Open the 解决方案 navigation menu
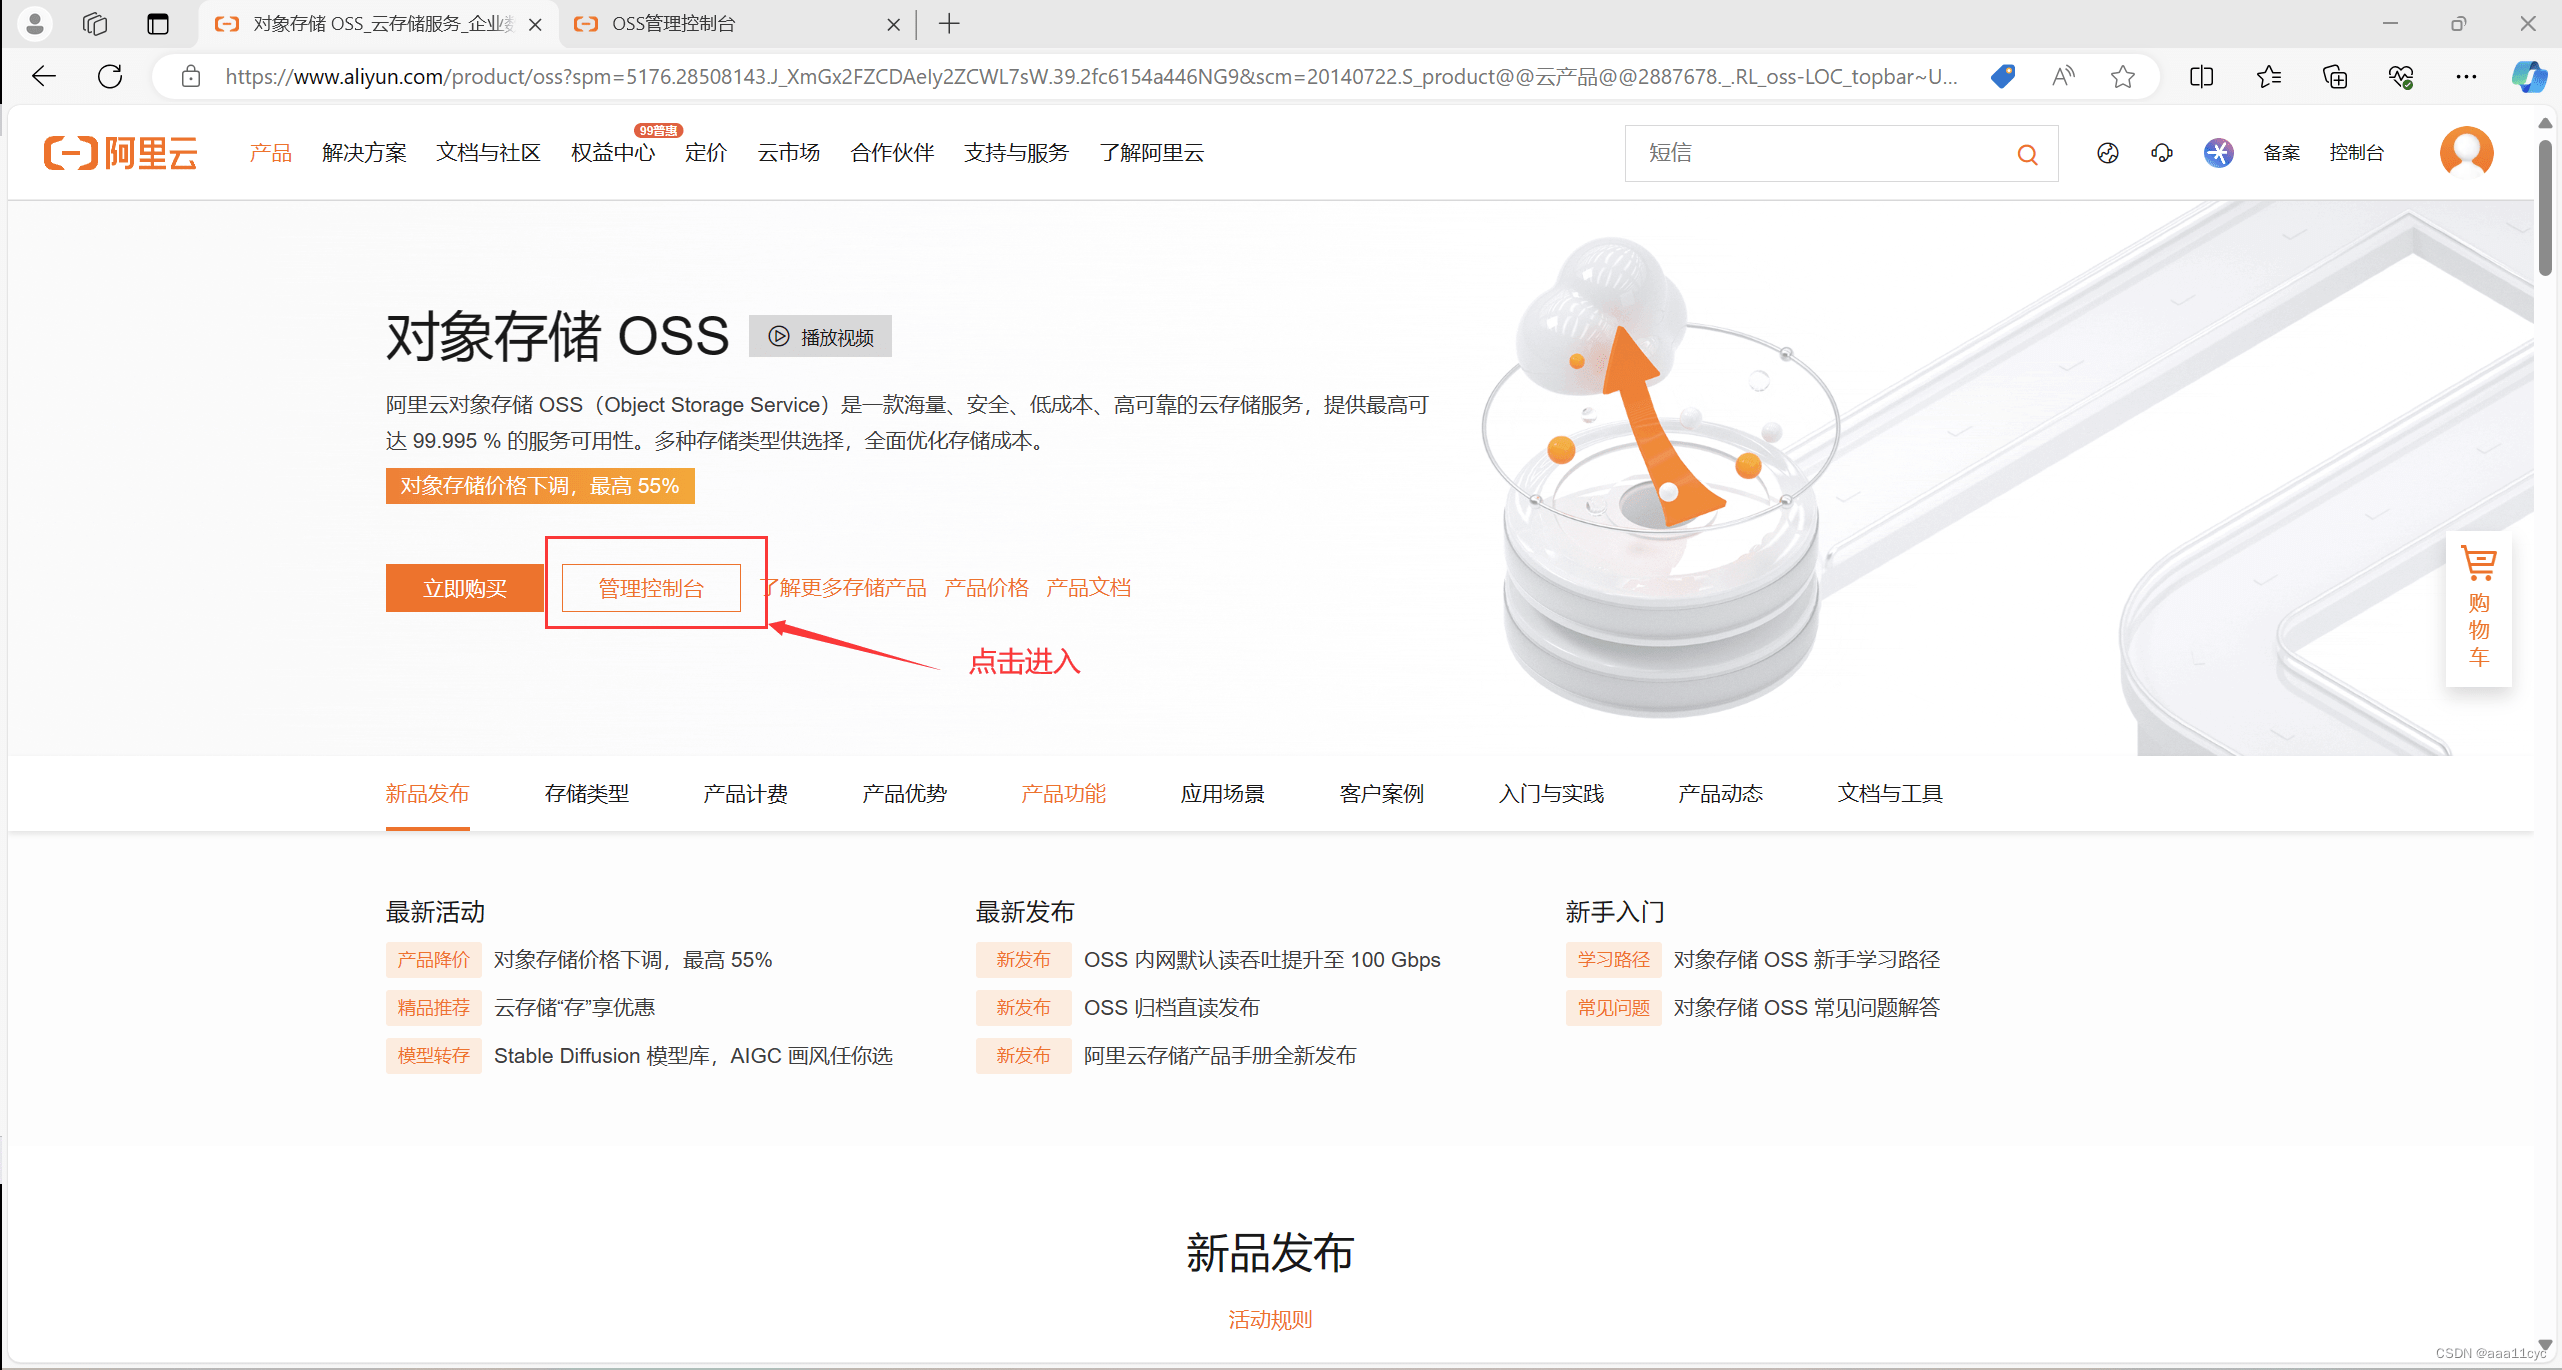This screenshot has width=2562, height=1370. [x=364, y=152]
